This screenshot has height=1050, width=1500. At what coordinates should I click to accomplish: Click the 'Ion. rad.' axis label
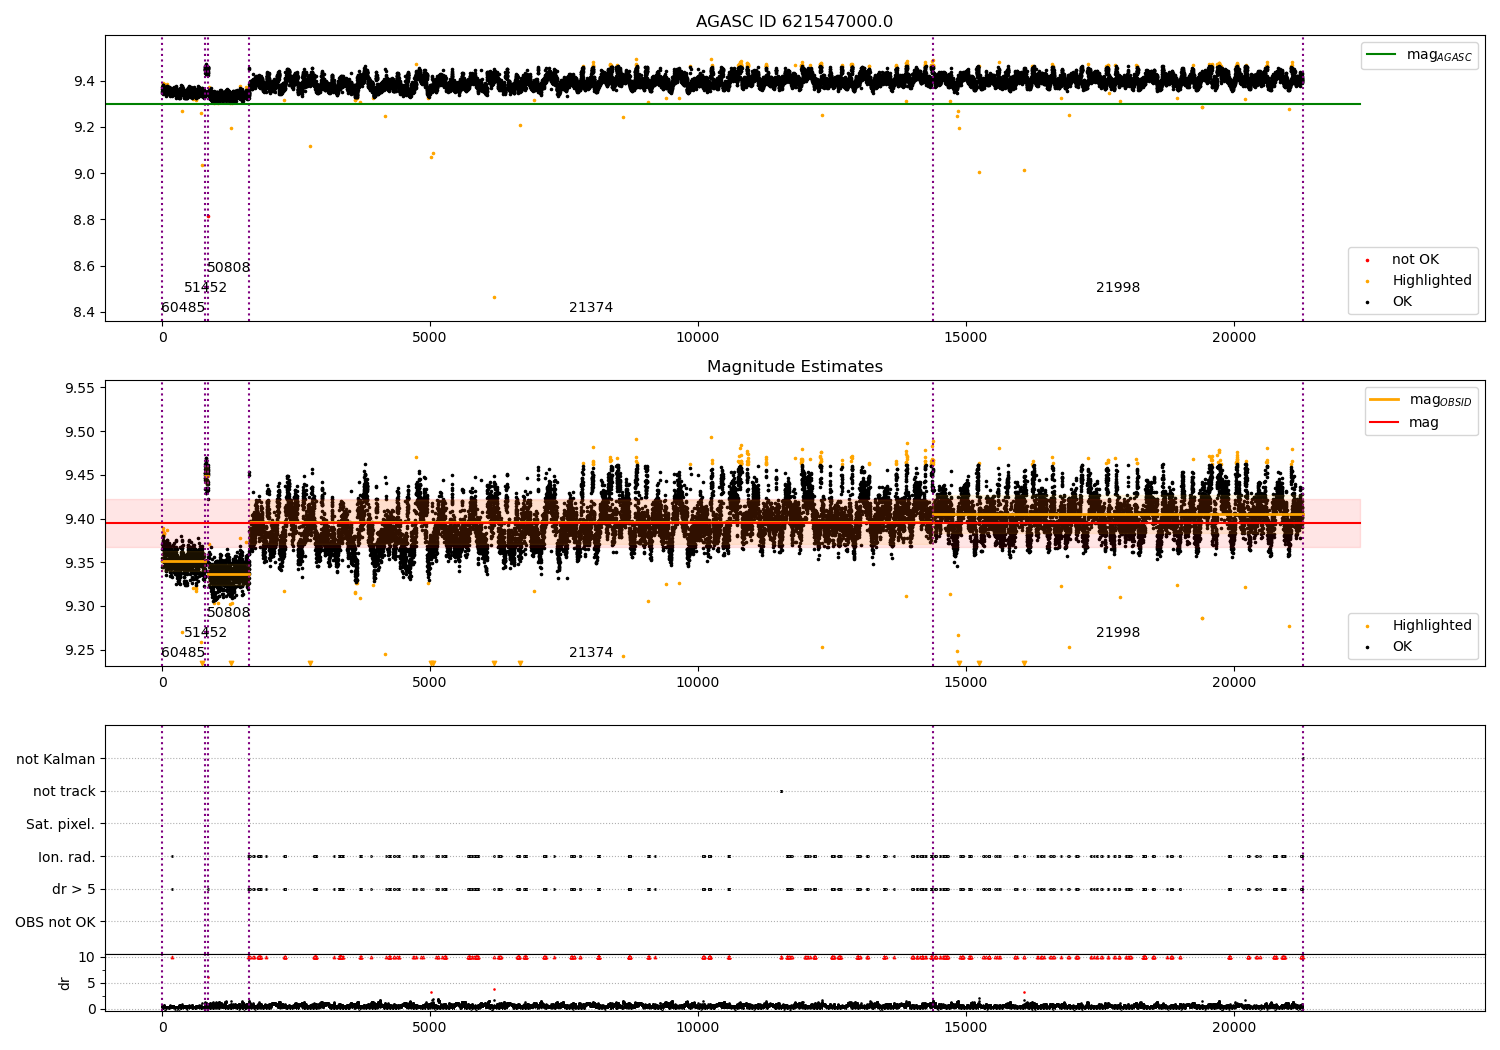[67, 858]
